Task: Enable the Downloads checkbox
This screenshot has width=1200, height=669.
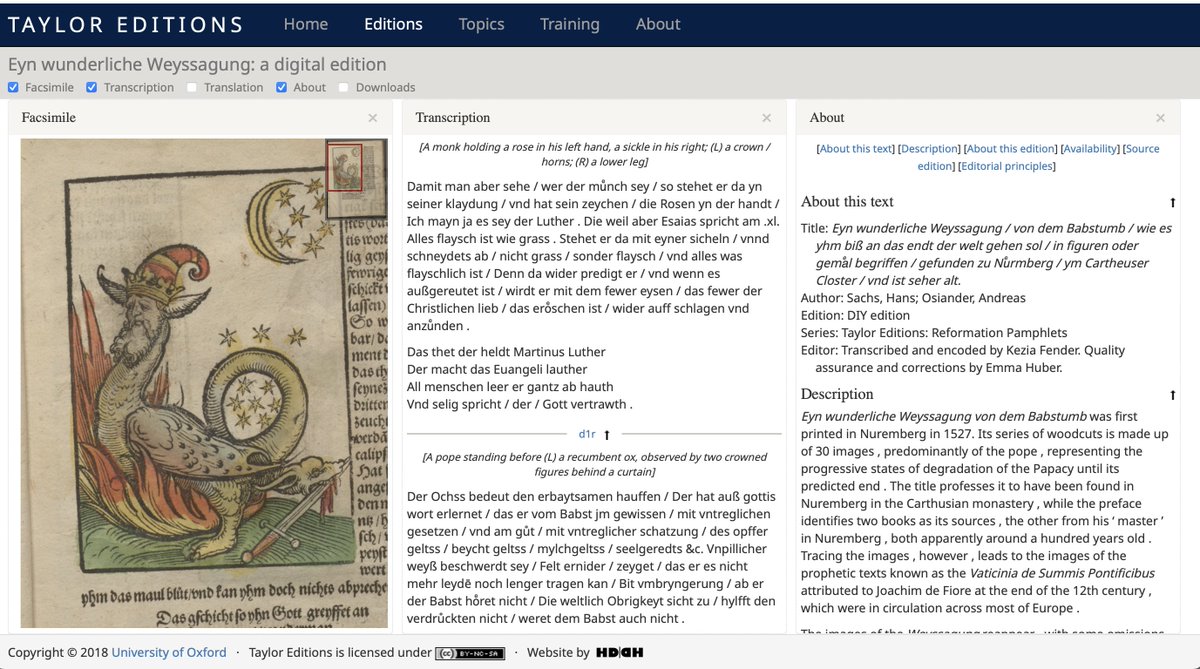Action: 344,87
